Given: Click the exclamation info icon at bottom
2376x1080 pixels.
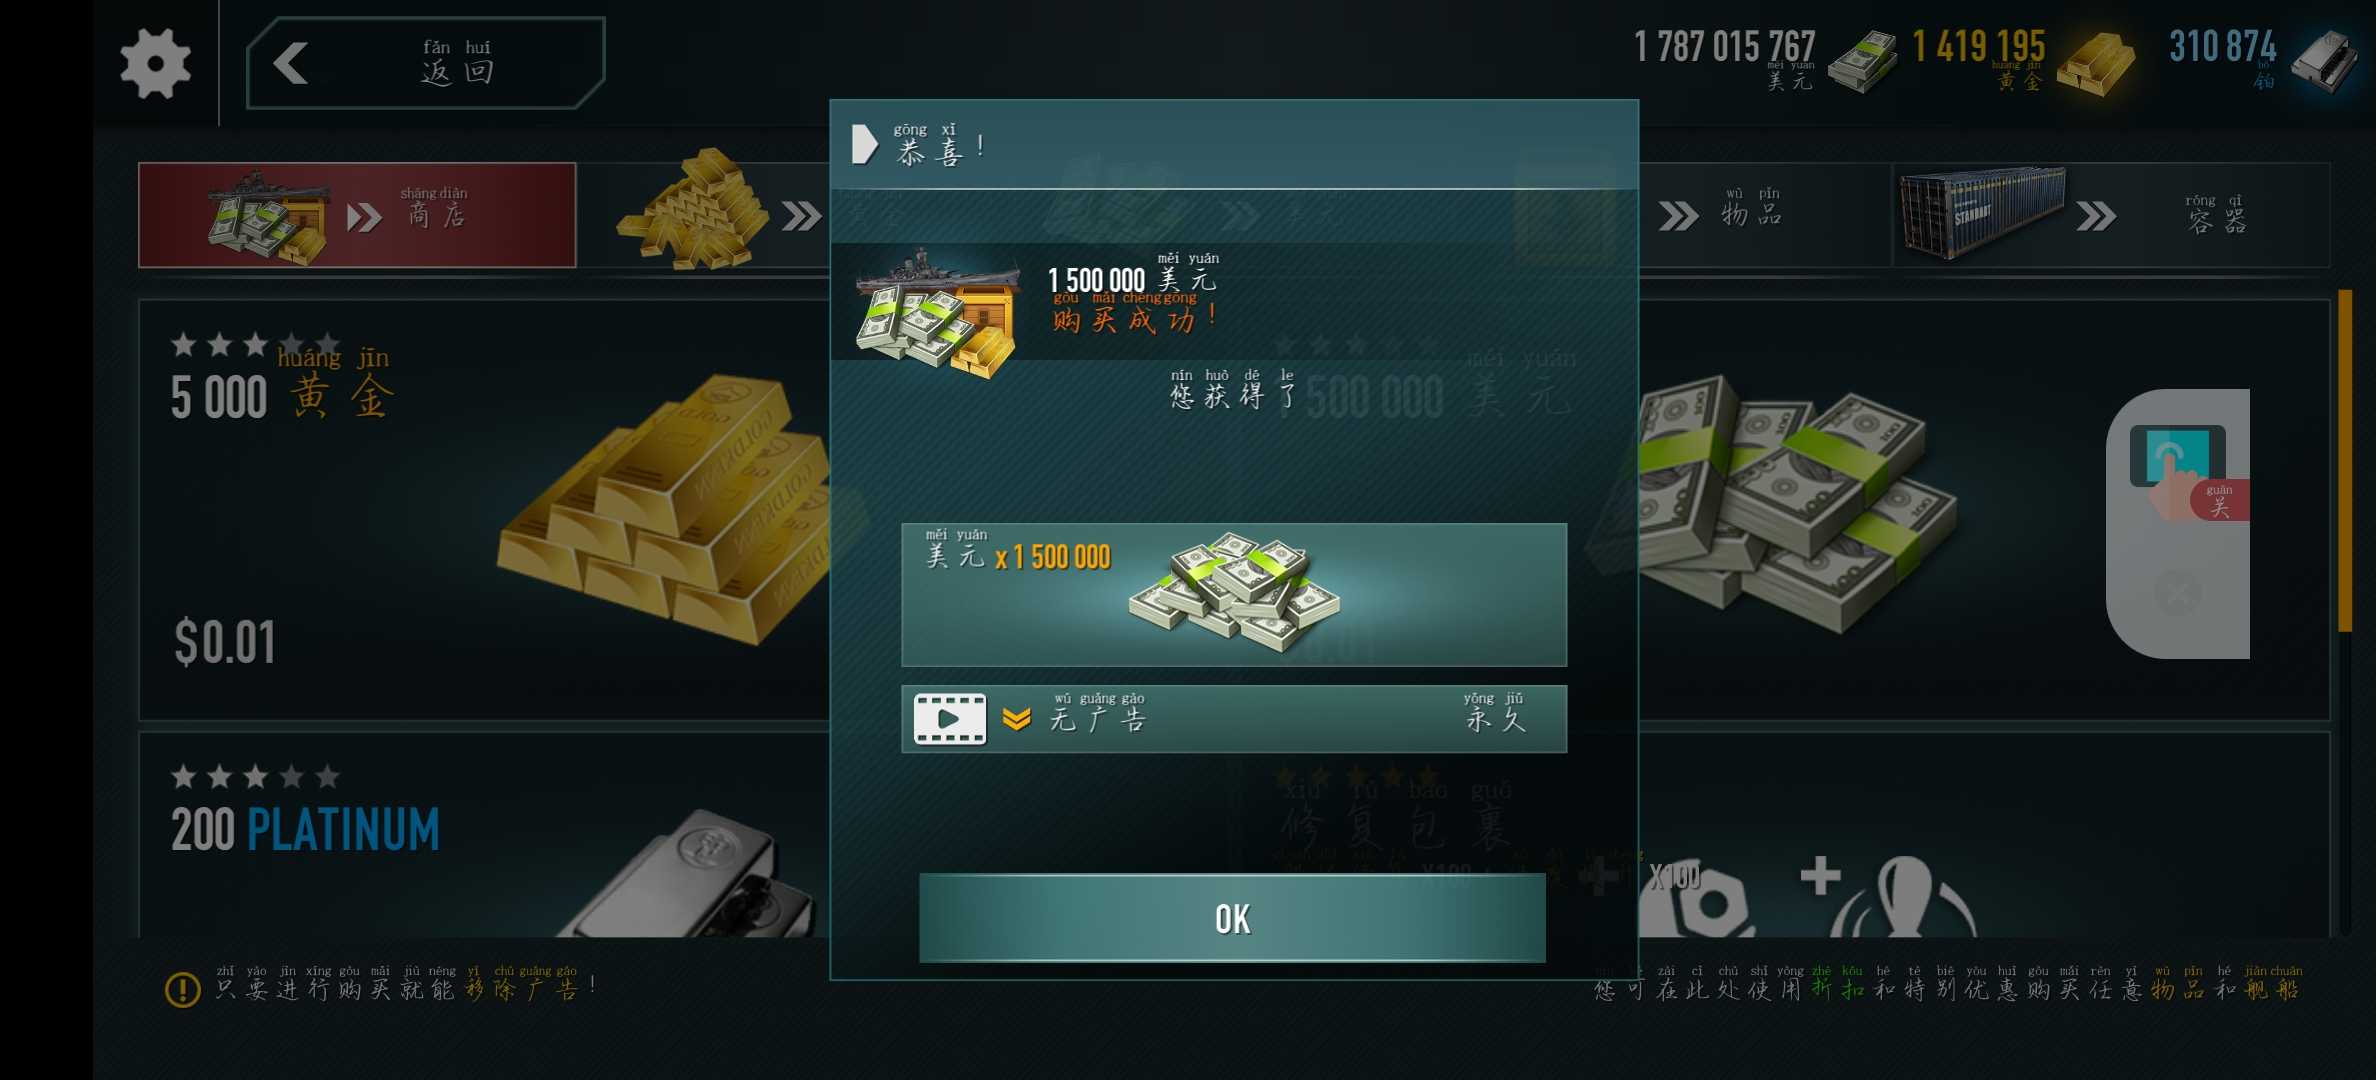Looking at the screenshot, I should [x=182, y=989].
